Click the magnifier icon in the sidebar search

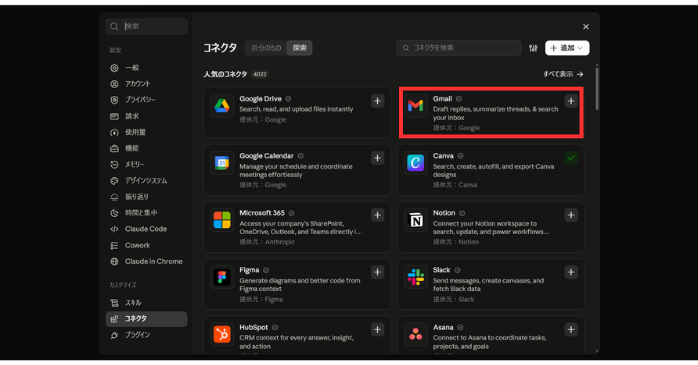click(x=114, y=27)
